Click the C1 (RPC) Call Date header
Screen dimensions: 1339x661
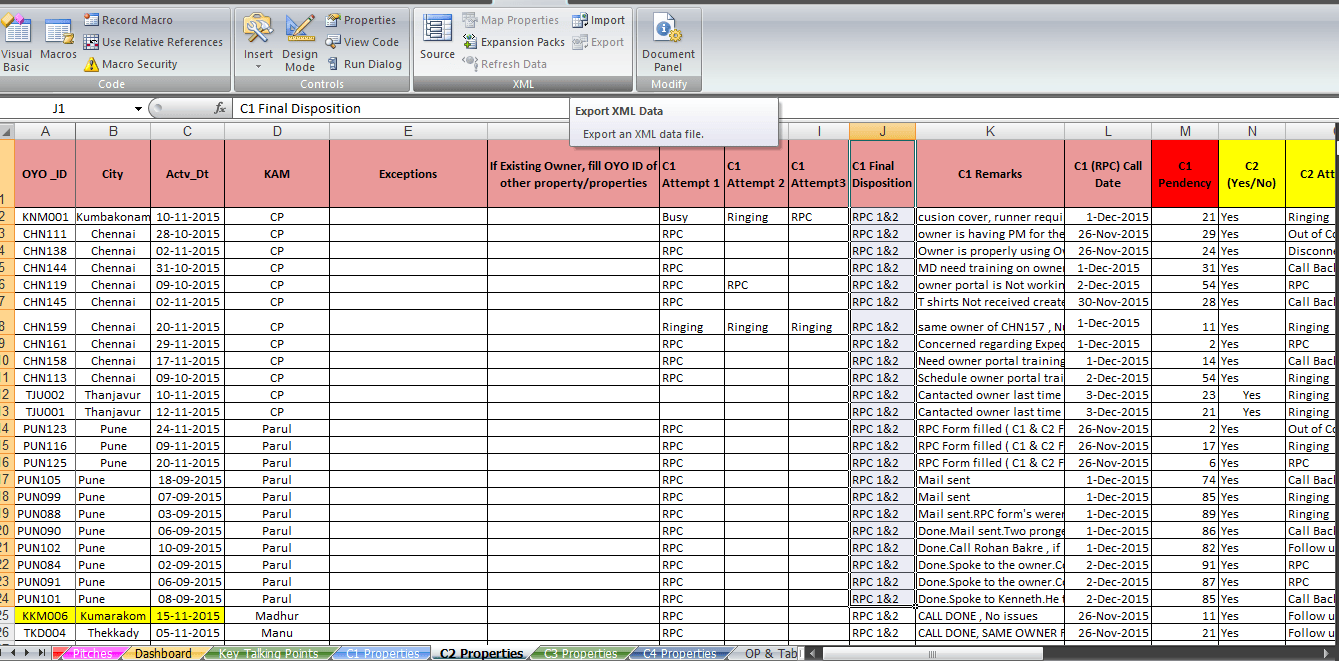pos(1108,174)
